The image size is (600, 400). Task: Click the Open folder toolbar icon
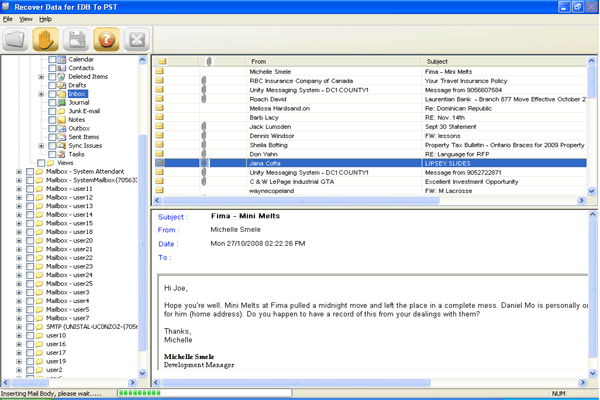pos(16,40)
